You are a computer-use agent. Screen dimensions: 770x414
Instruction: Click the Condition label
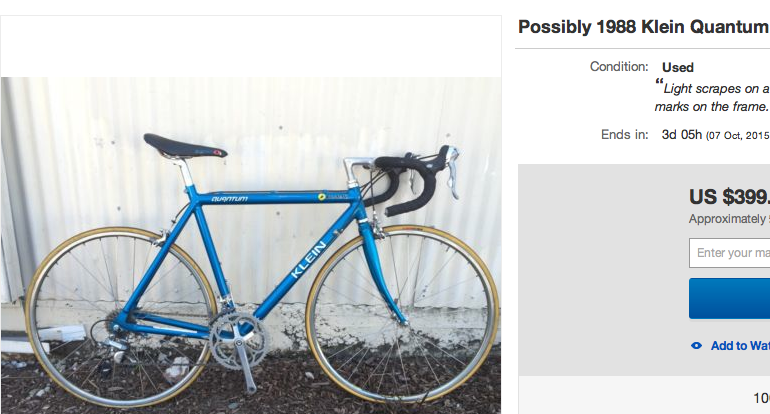[619, 67]
